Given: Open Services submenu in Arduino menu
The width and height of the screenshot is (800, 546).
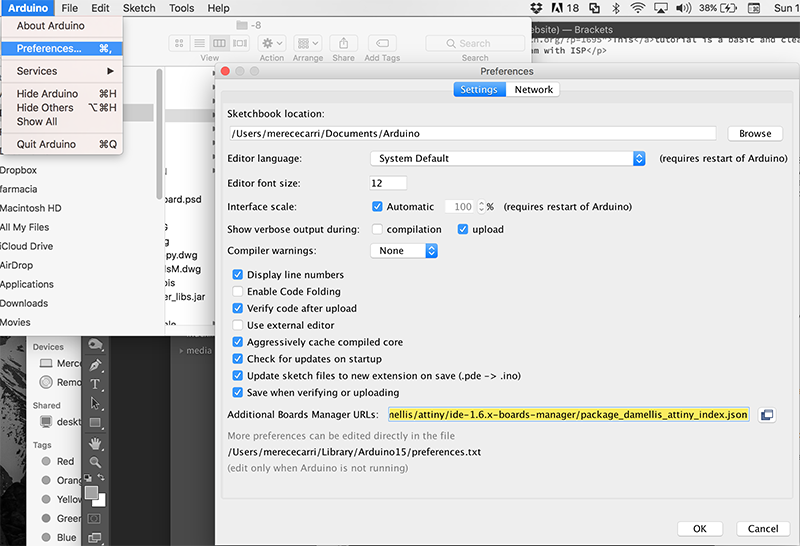Looking at the screenshot, I should [x=62, y=71].
